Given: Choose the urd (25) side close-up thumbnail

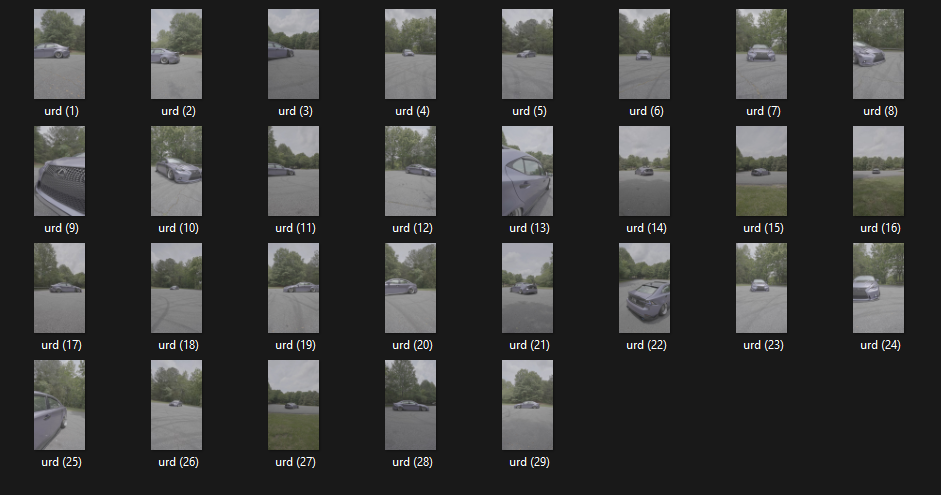Looking at the screenshot, I should pyautogui.click(x=59, y=405).
